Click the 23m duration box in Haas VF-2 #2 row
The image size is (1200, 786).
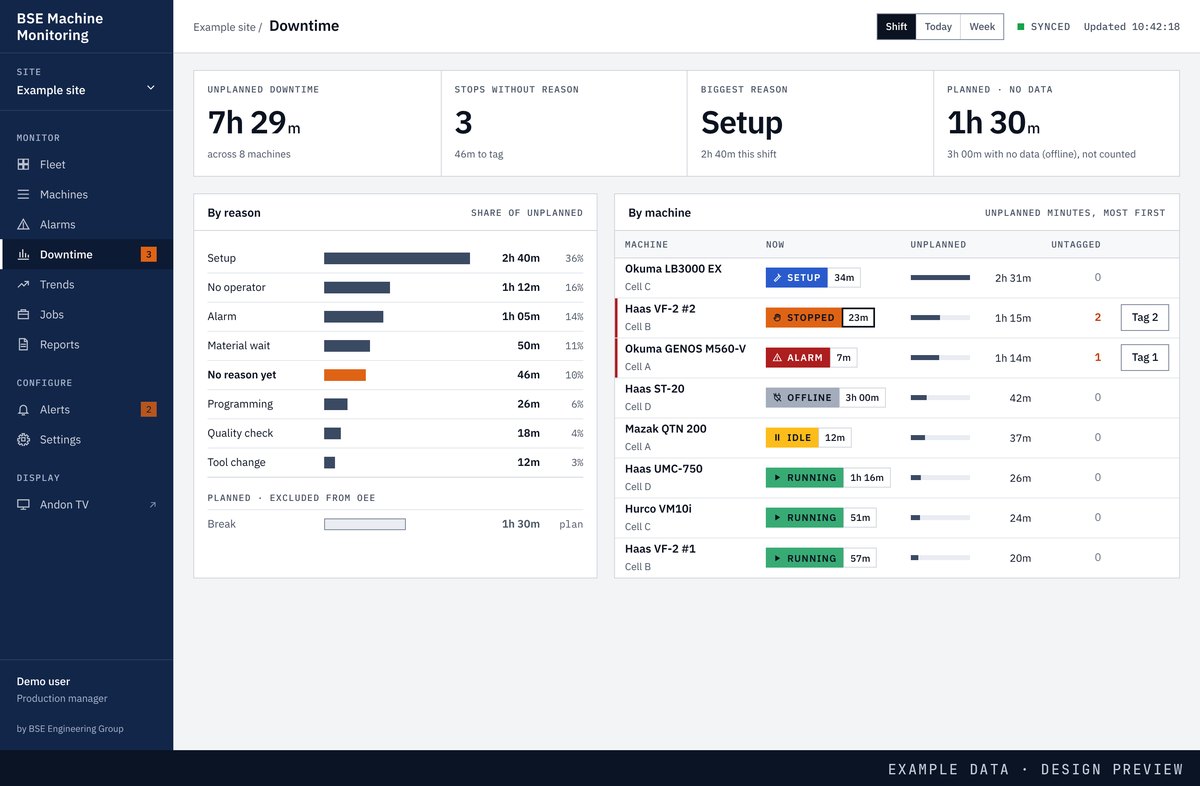coord(858,318)
